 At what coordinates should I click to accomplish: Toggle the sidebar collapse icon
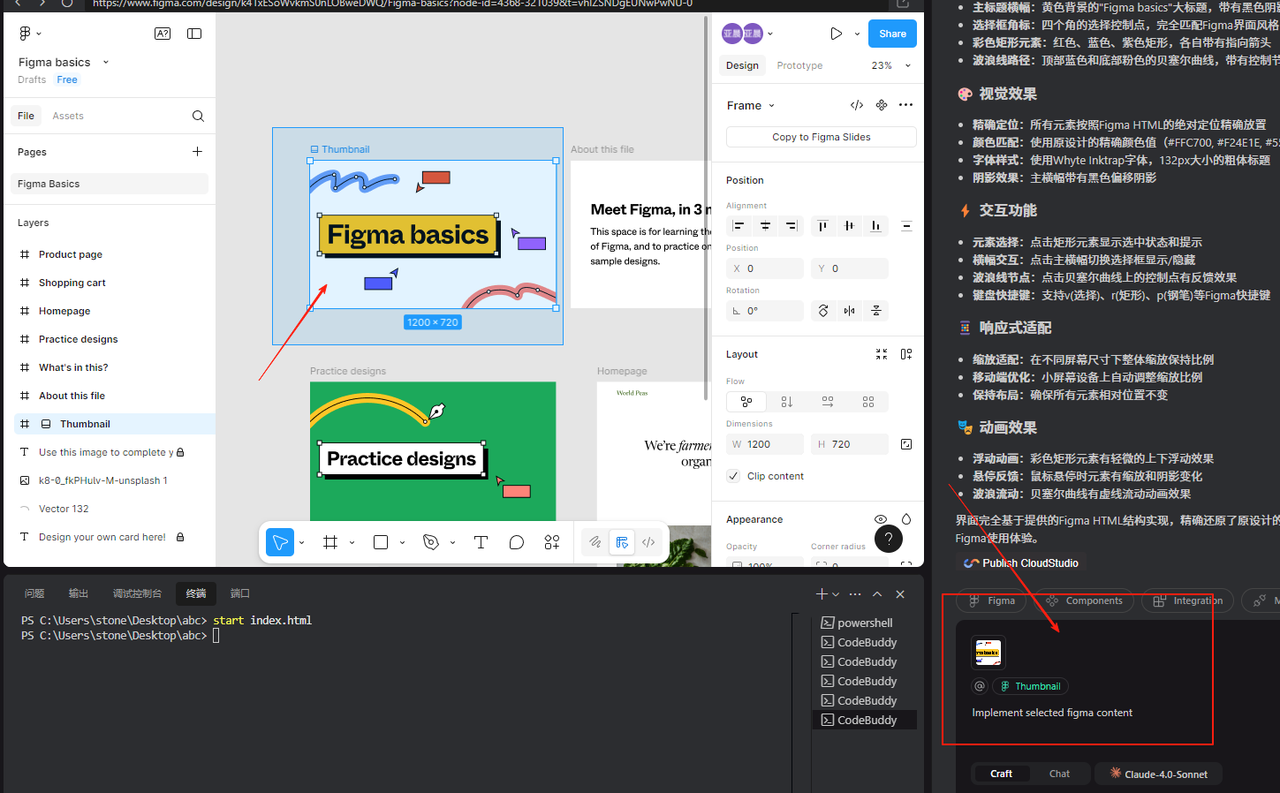[x=194, y=34]
